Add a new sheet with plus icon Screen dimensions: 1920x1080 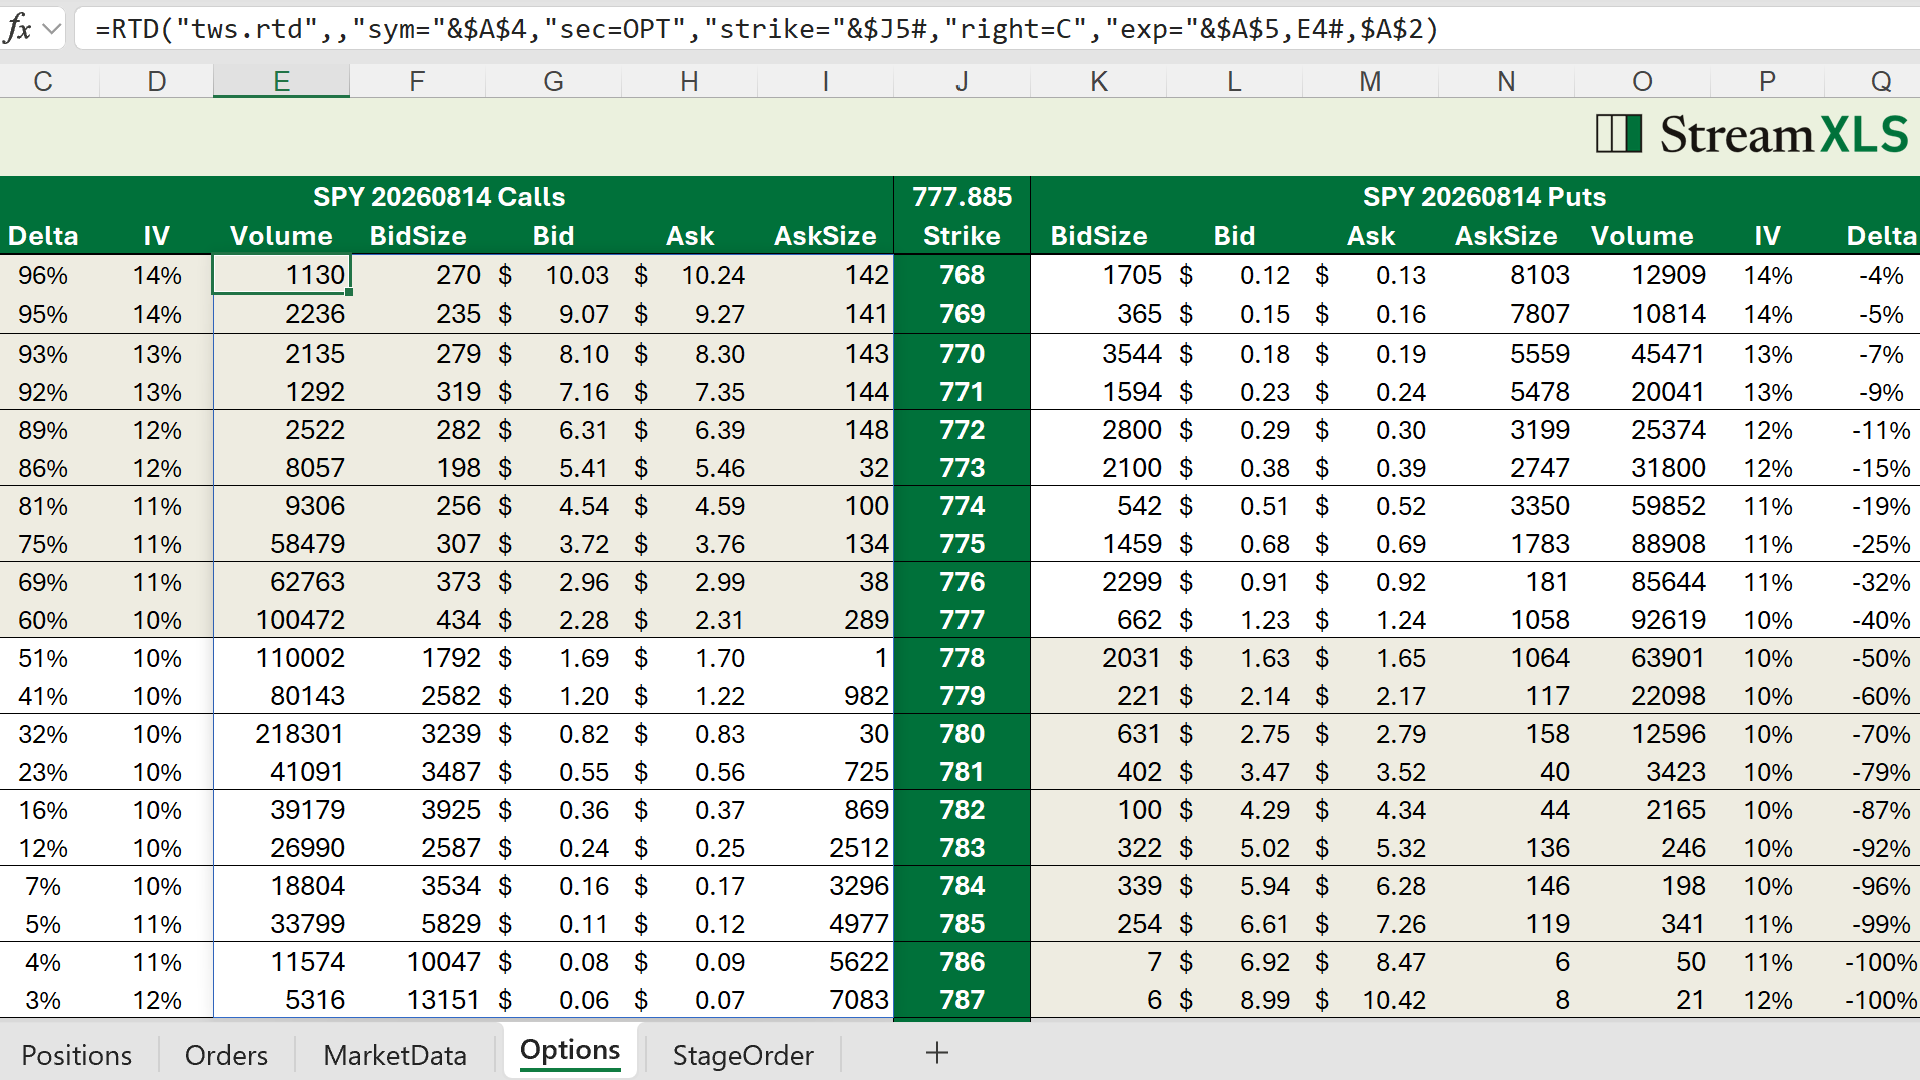point(937,1052)
